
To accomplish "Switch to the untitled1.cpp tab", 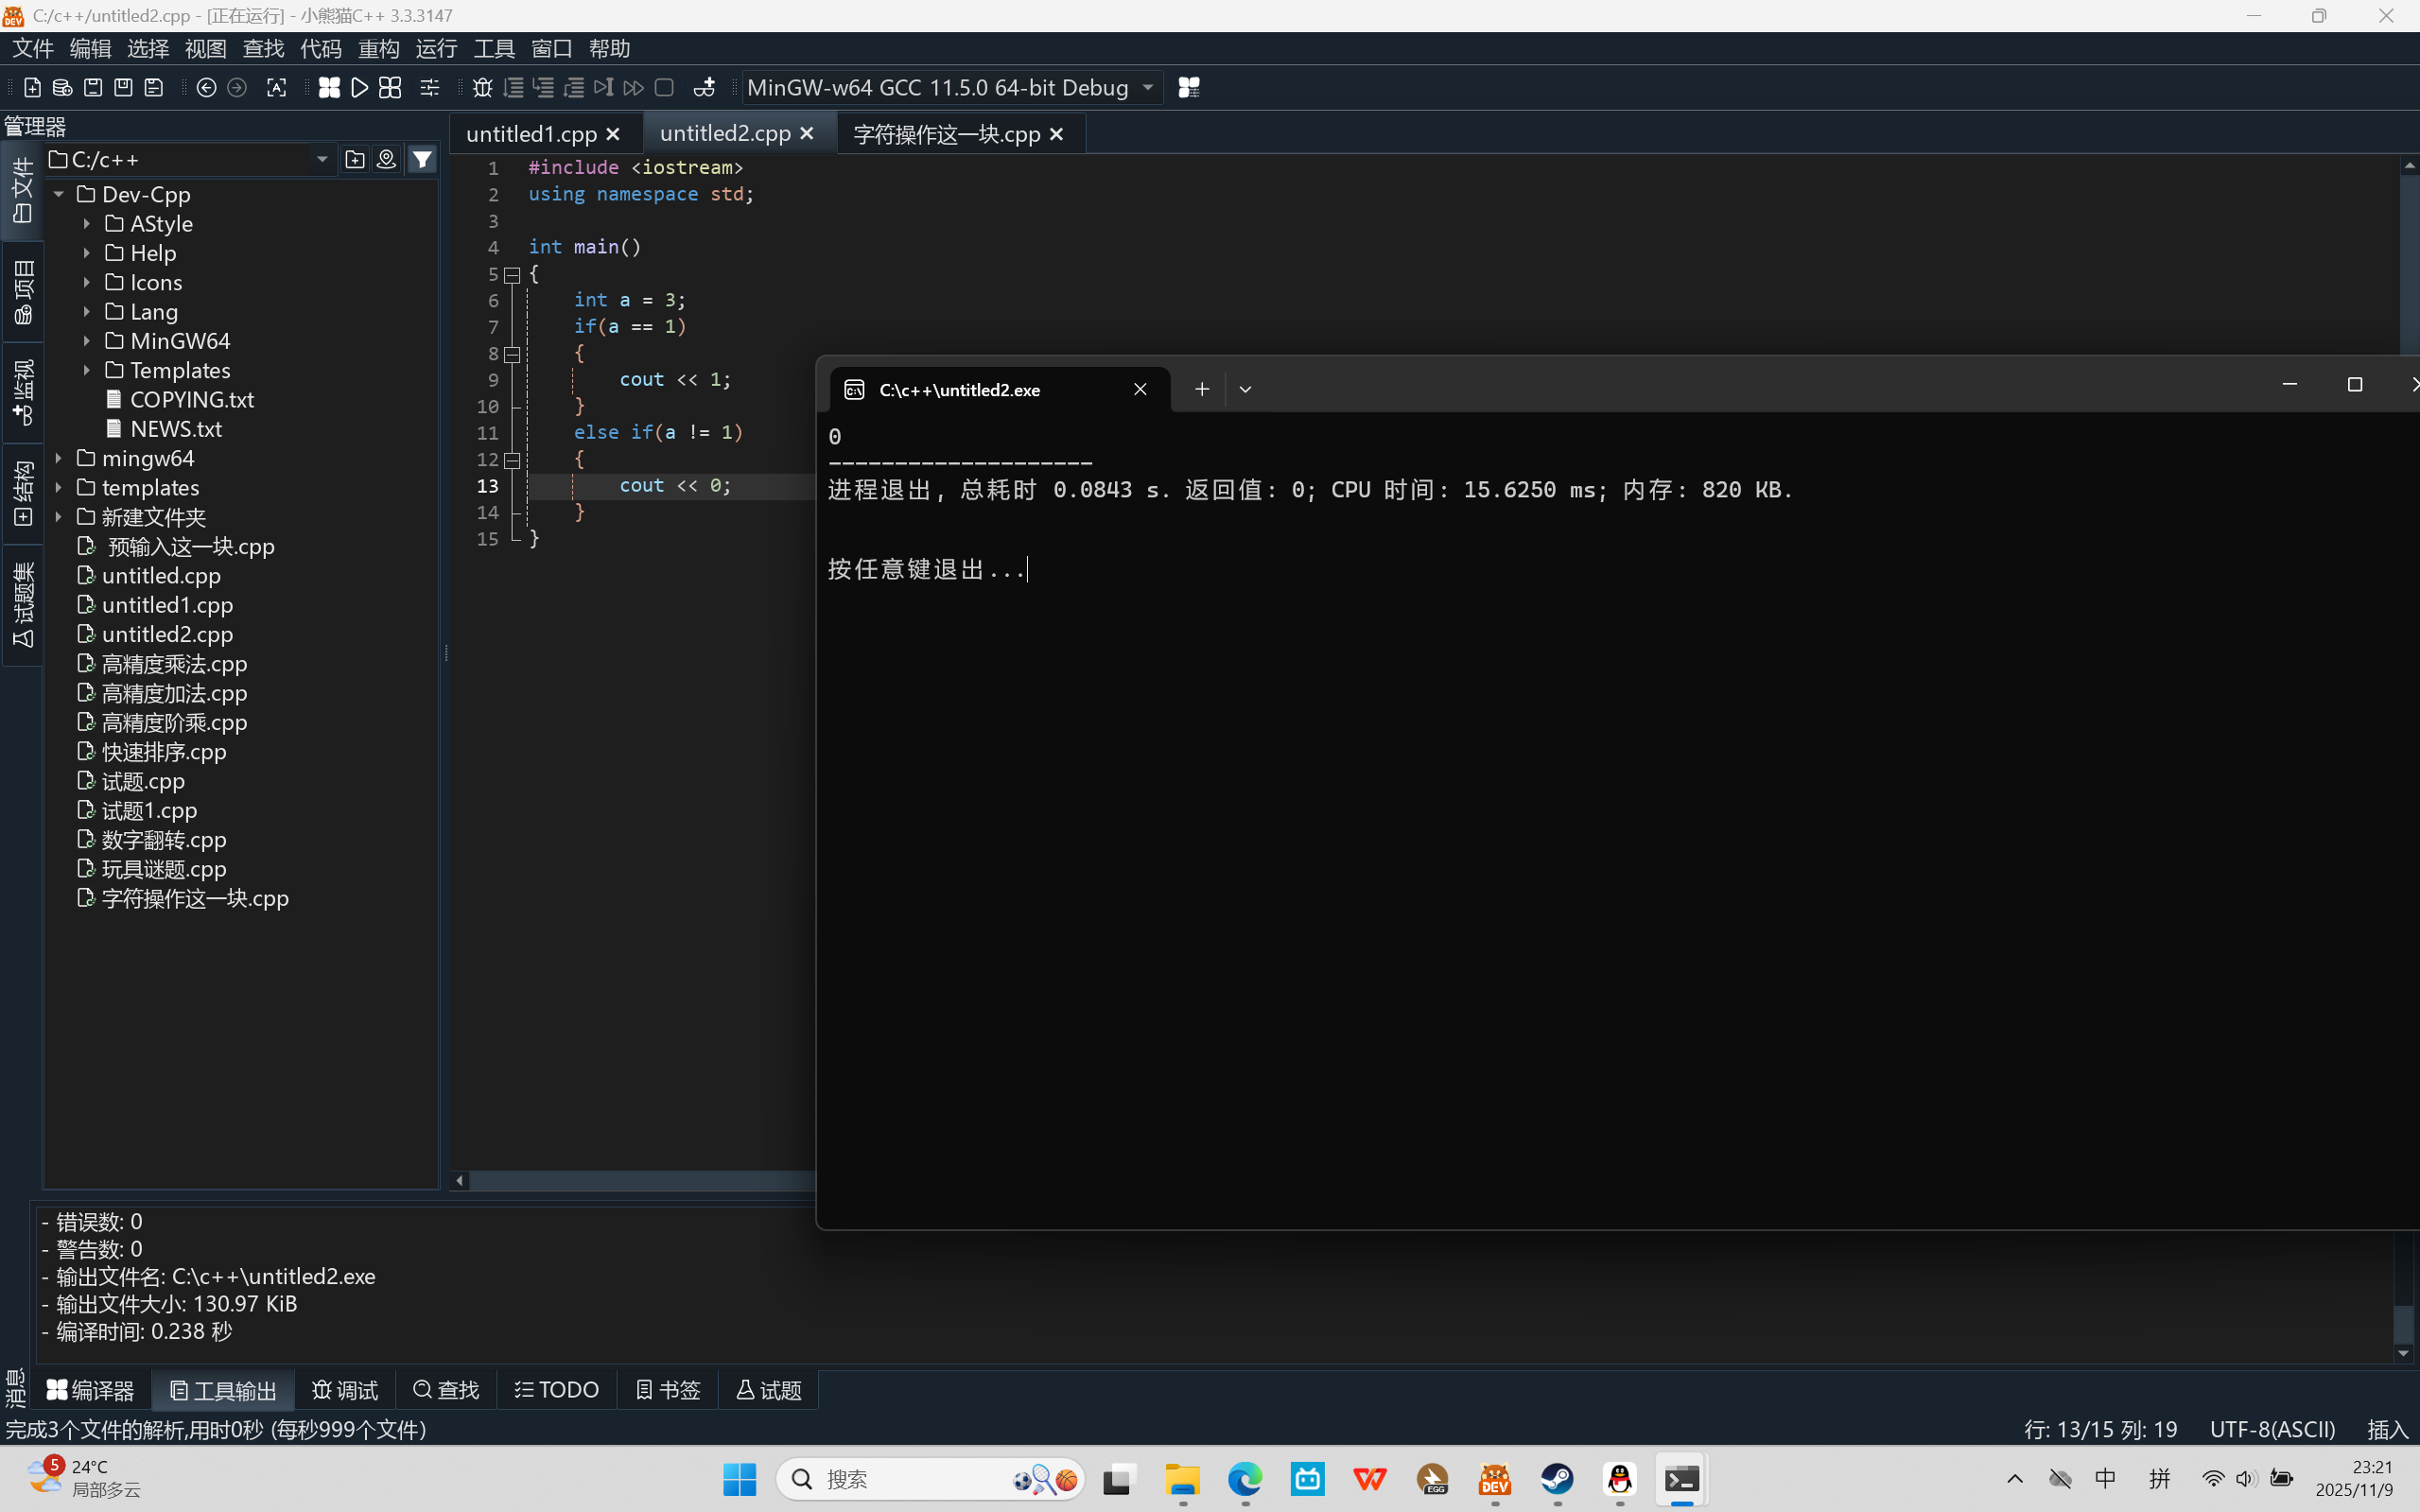I will click(531, 134).
